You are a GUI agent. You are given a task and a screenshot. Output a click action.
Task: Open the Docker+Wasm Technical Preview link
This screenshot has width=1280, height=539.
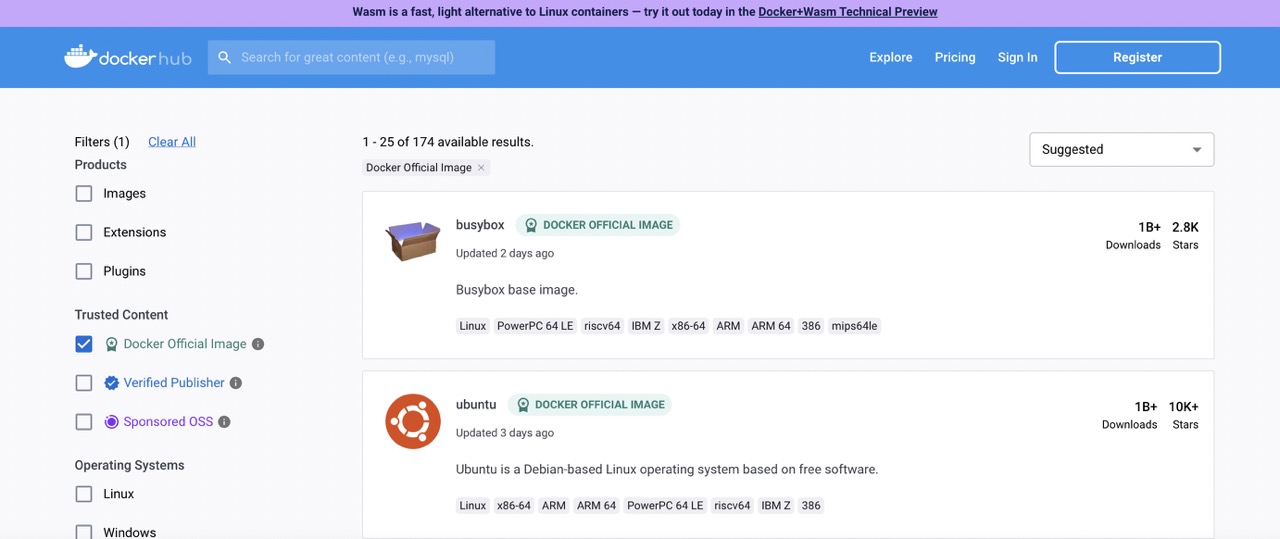pyautogui.click(x=848, y=12)
